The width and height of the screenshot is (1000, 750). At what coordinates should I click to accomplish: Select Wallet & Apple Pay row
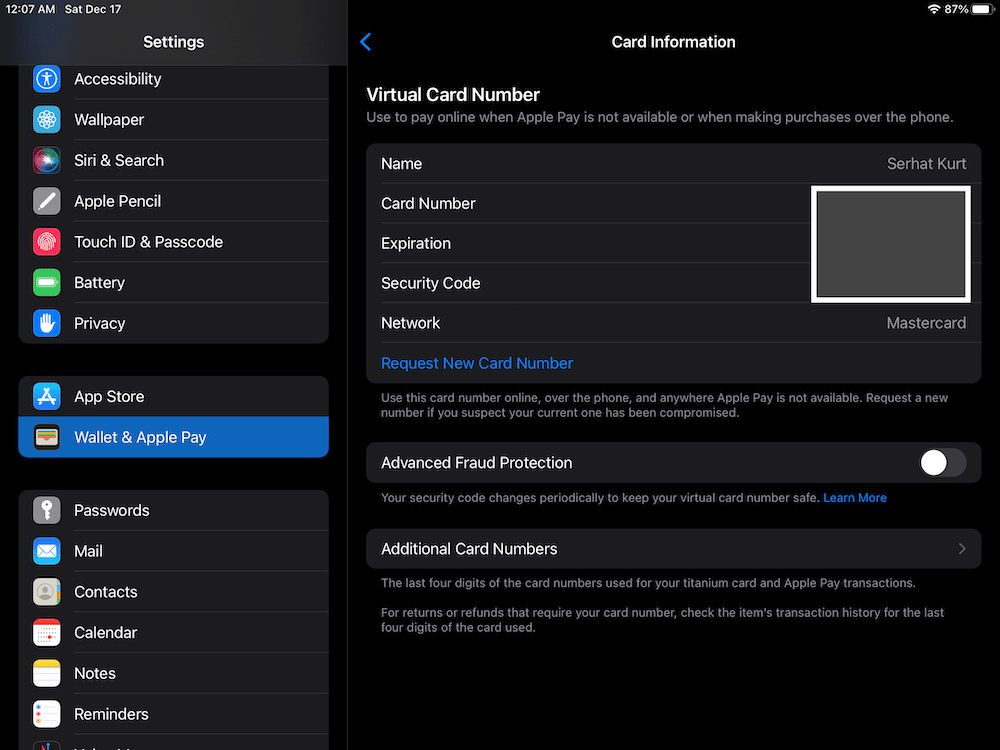173,438
